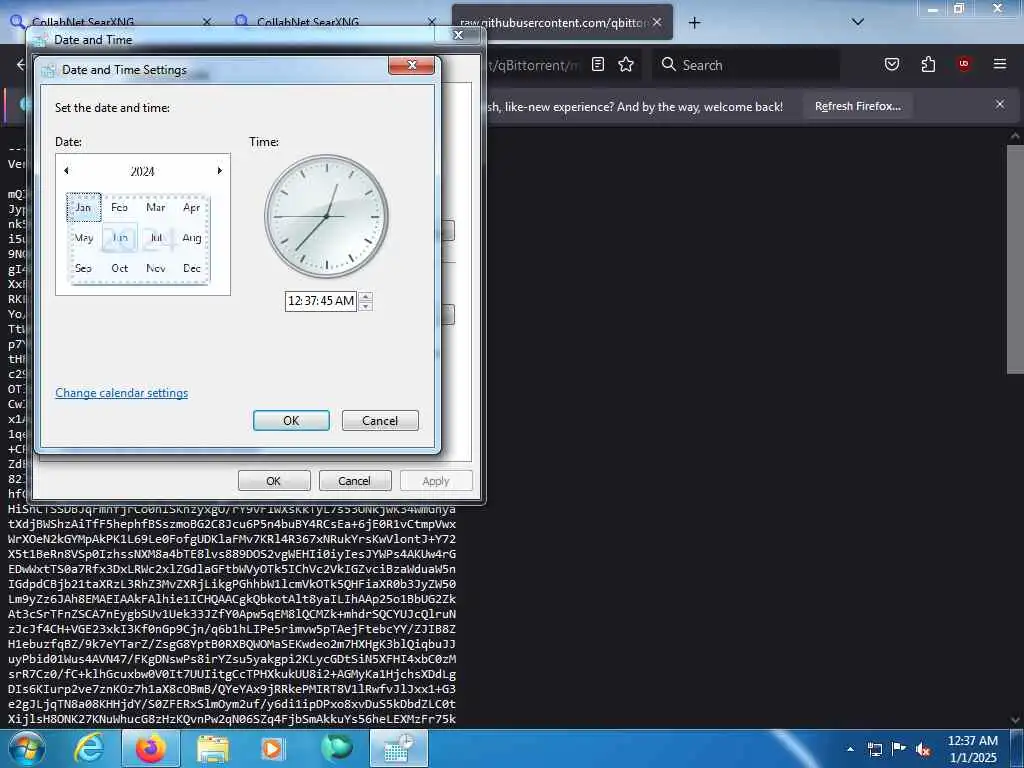
Task: Open Change calendar settings link
Action: coord(121,393)
